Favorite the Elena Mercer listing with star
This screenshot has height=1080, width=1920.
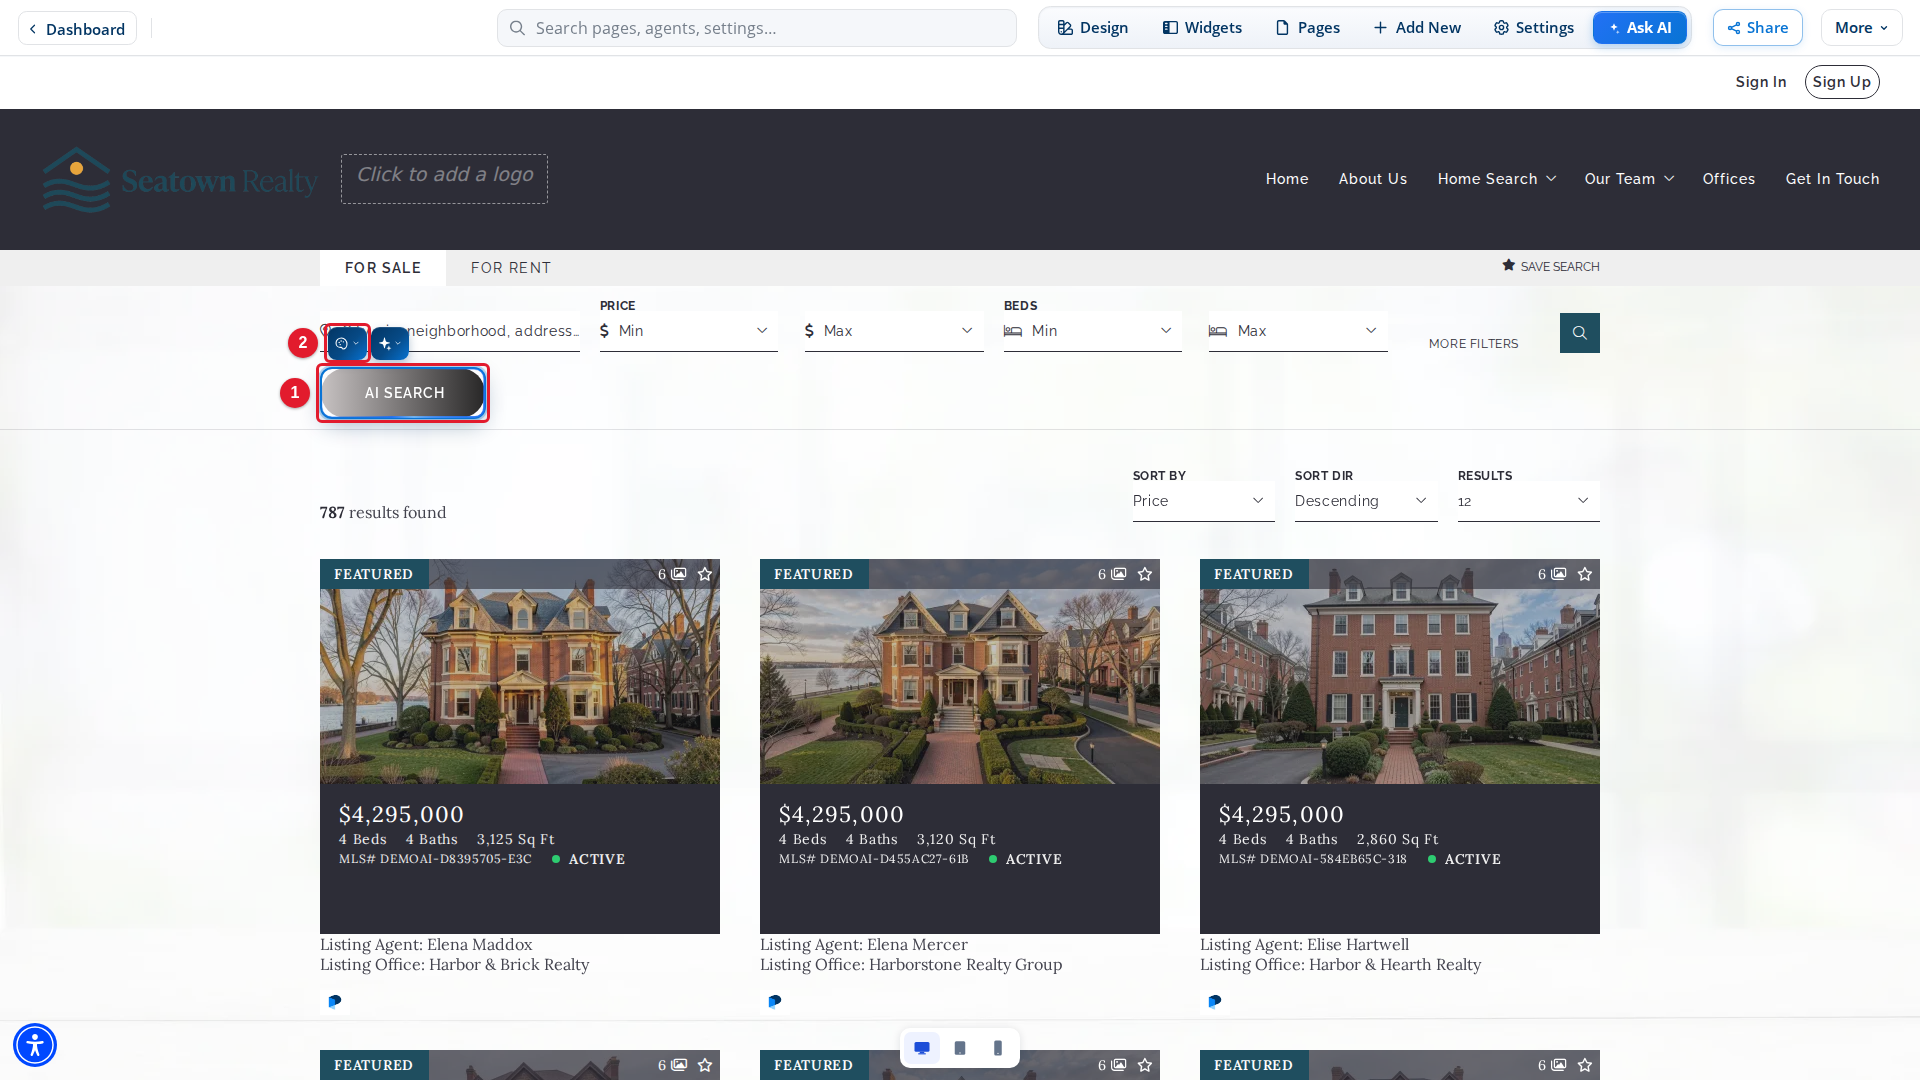tap(1145, 574)
